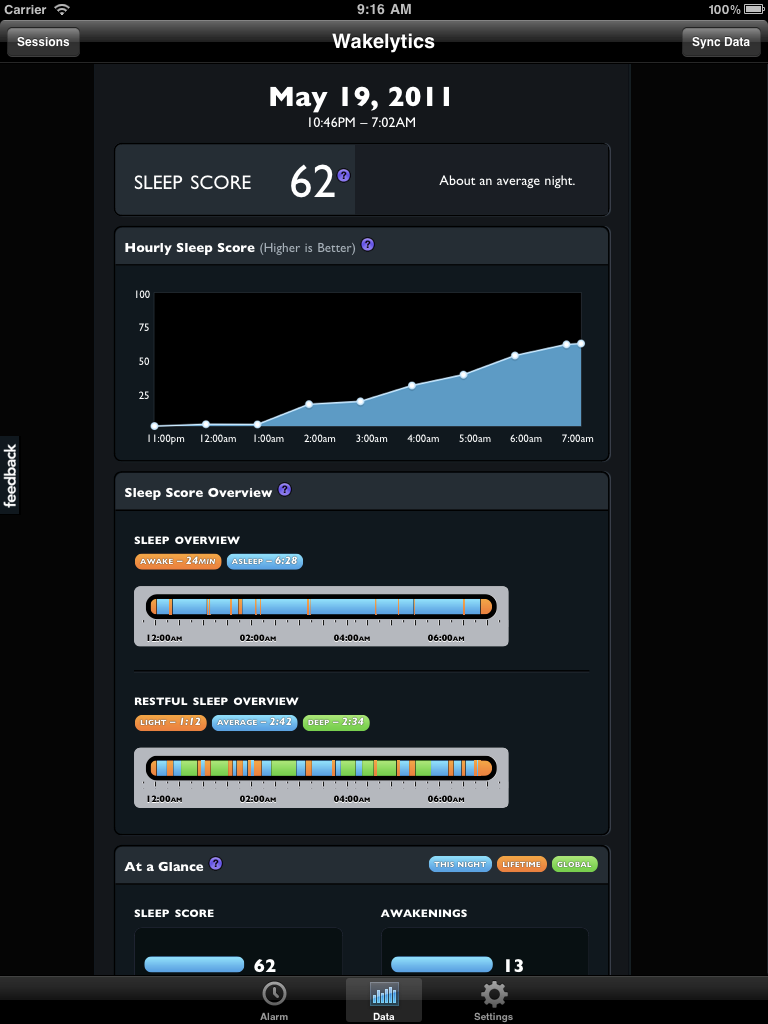Open the feedback side tab
Viewport: 768px width, 1024px height.
point(9,475)
